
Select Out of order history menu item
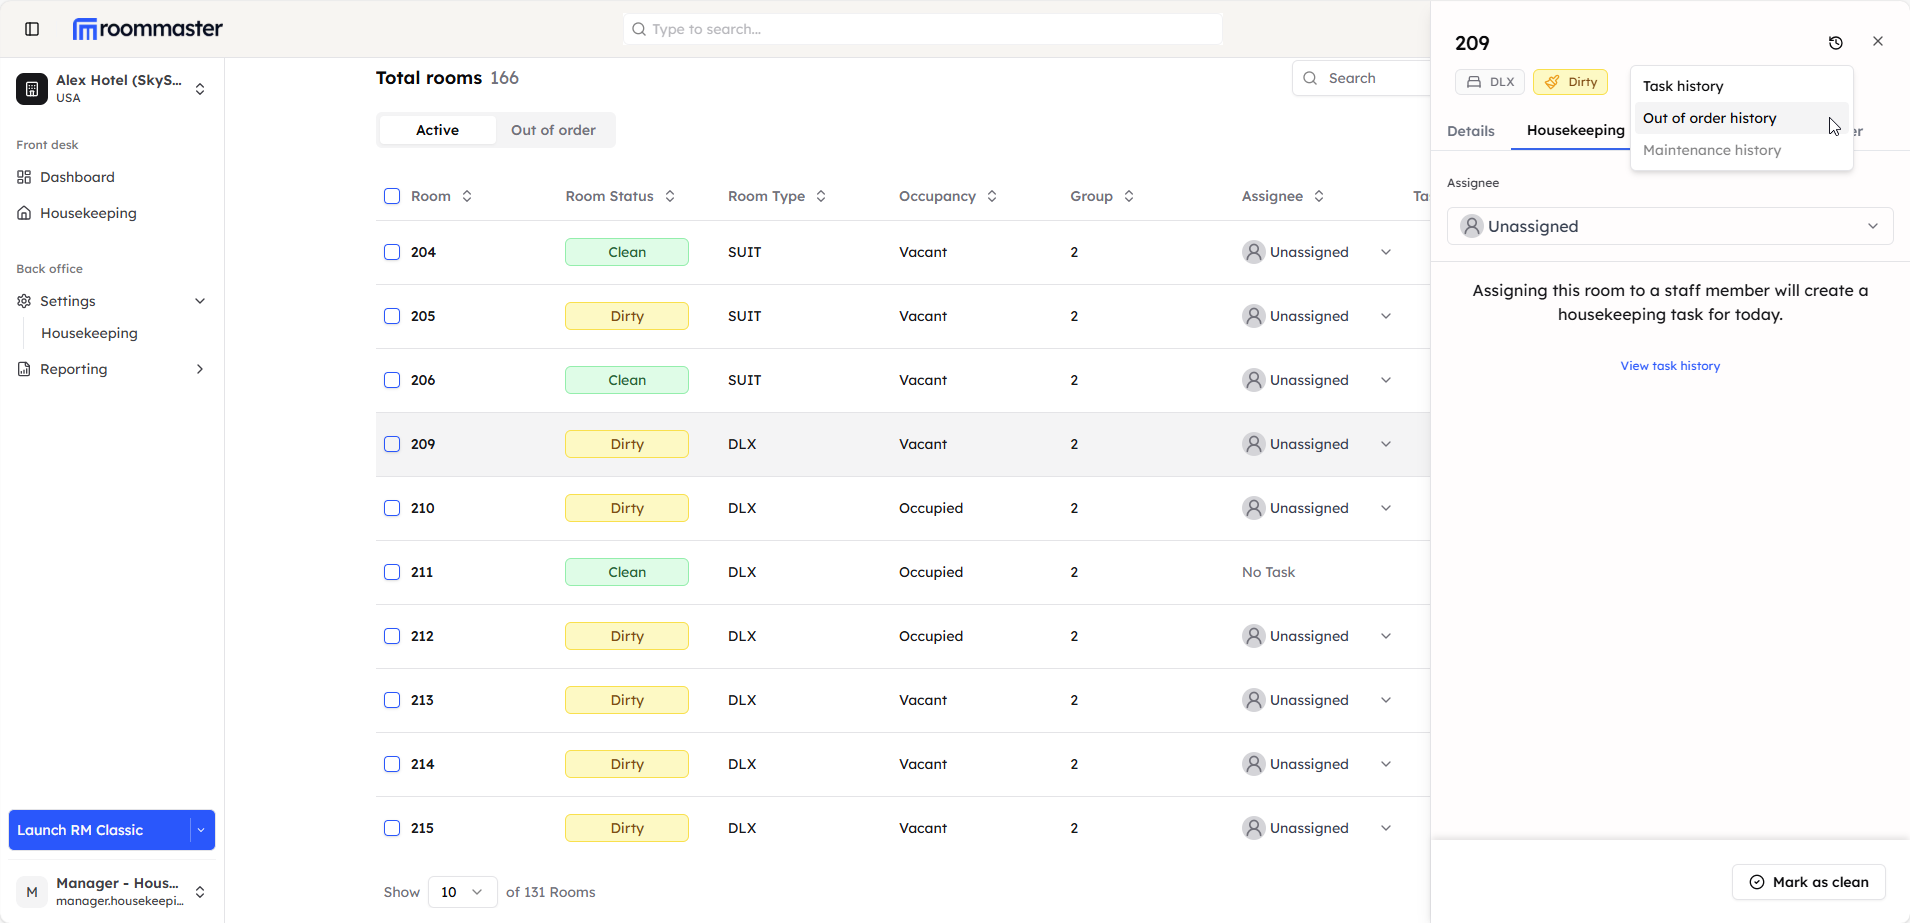(1709, 118)
